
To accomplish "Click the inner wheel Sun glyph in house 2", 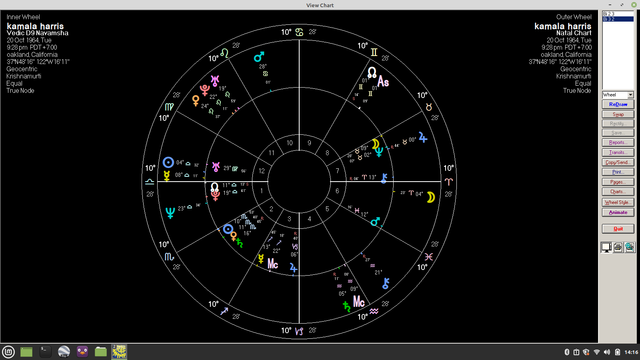I will [228, 229].
